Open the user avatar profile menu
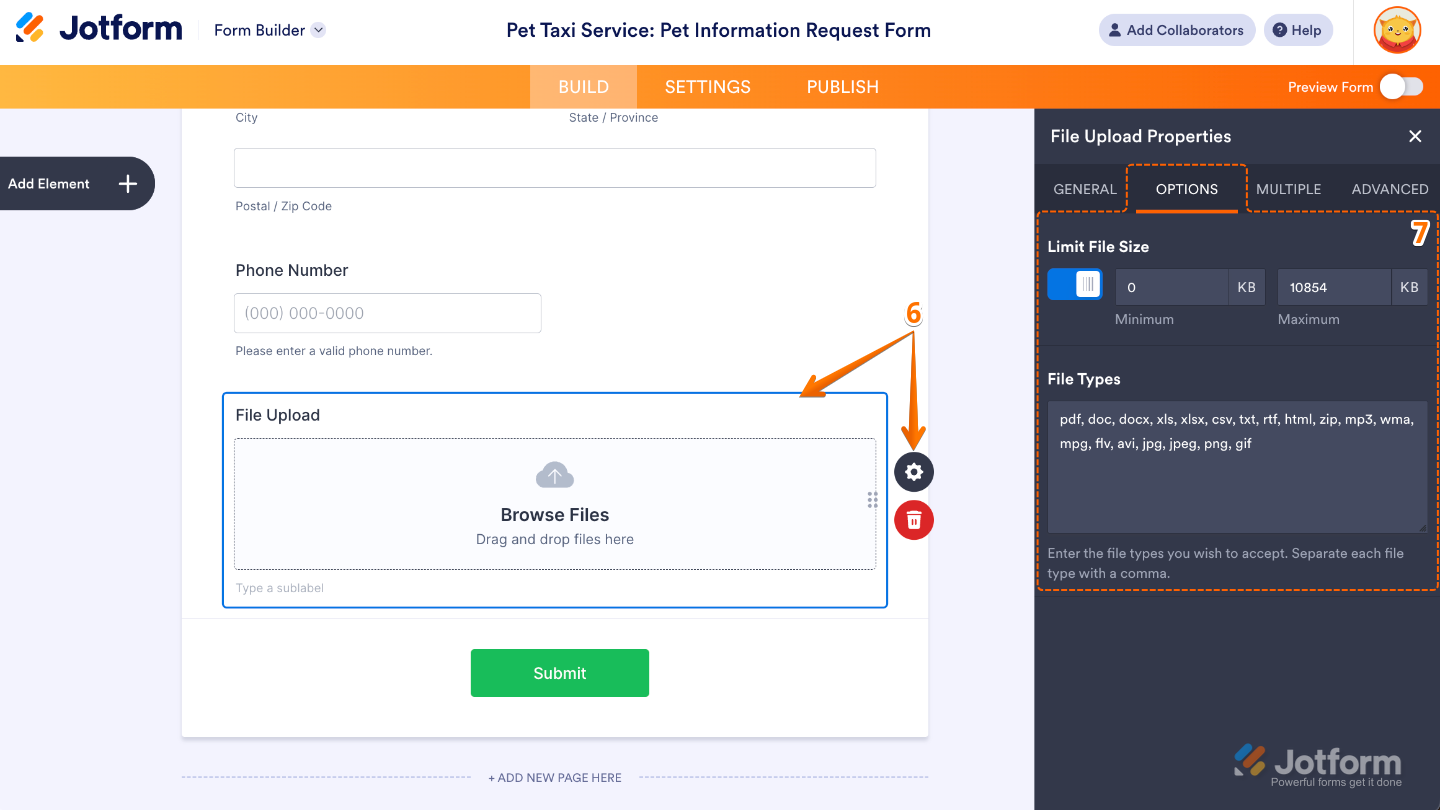The width and height of the screenshot is (1440, 810). pos(1397,30)
